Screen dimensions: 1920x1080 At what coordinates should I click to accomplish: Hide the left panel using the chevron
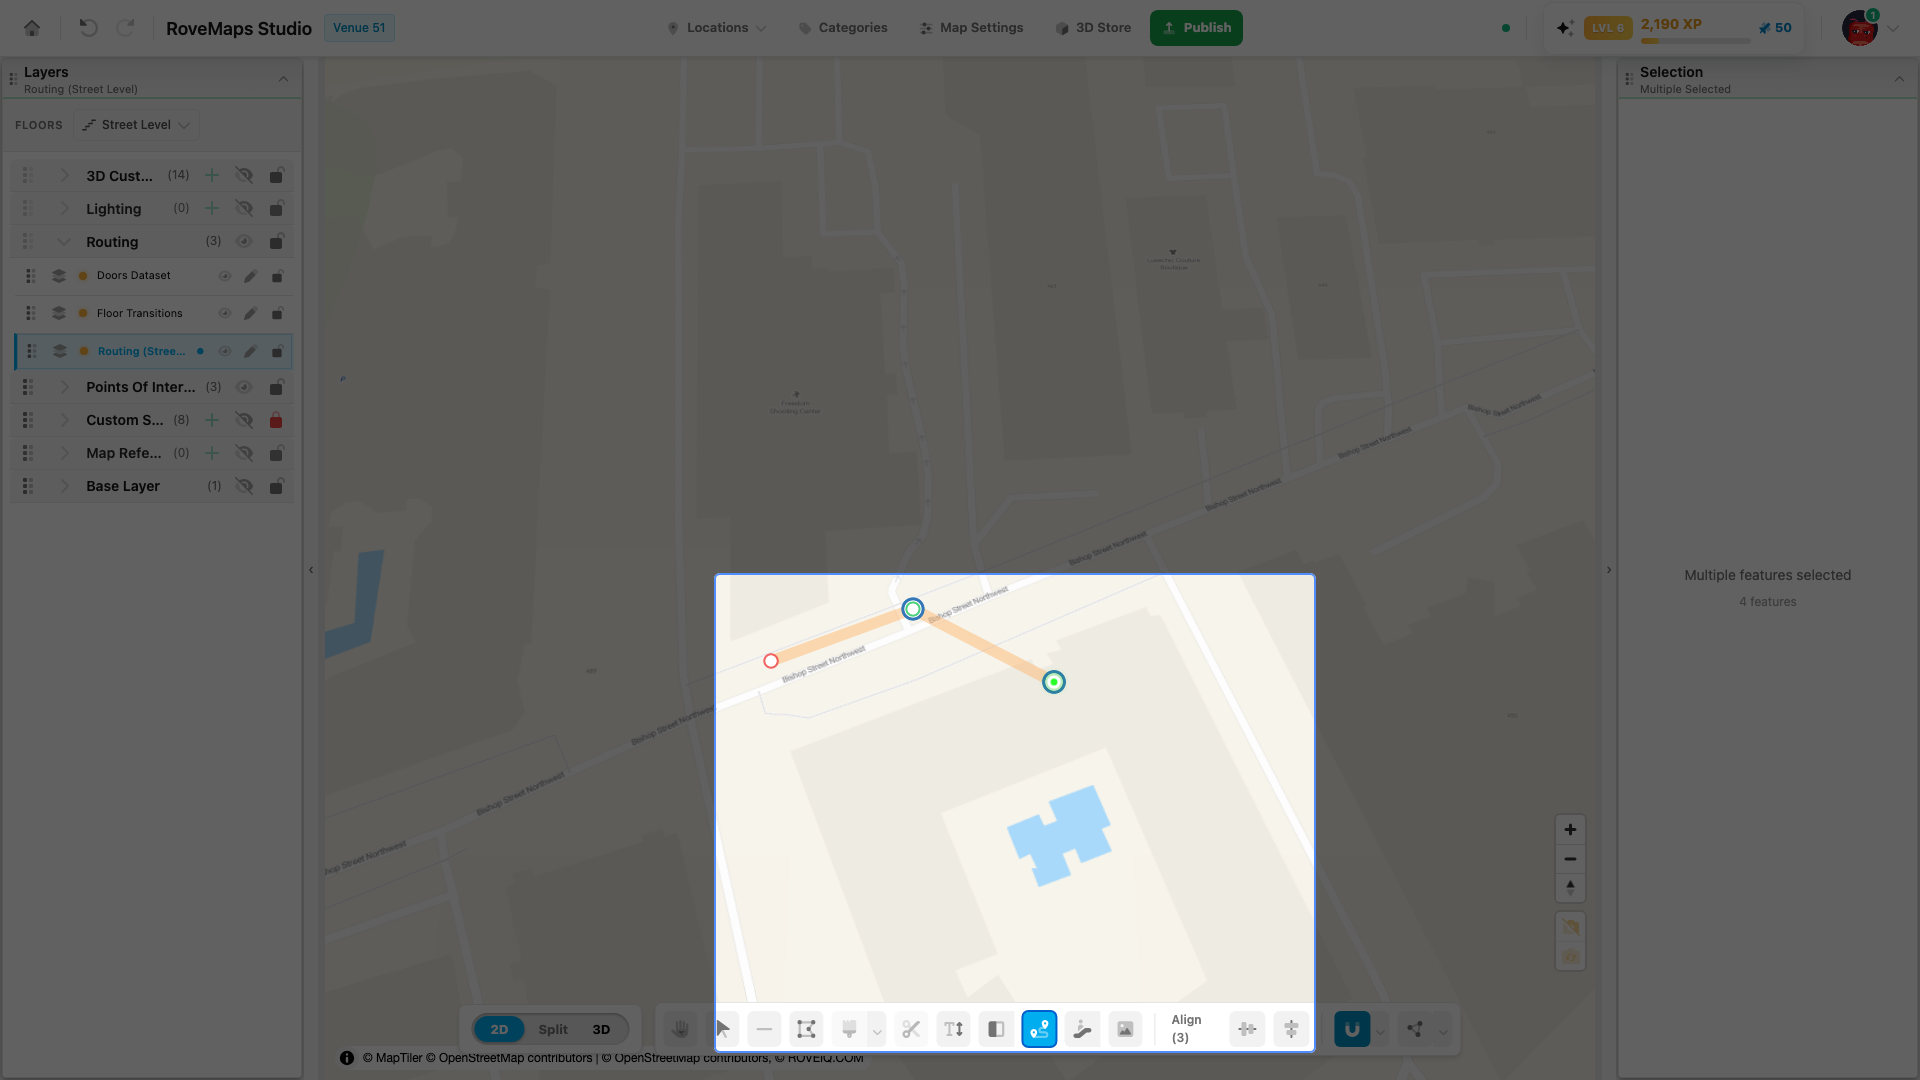click(311, 570)
